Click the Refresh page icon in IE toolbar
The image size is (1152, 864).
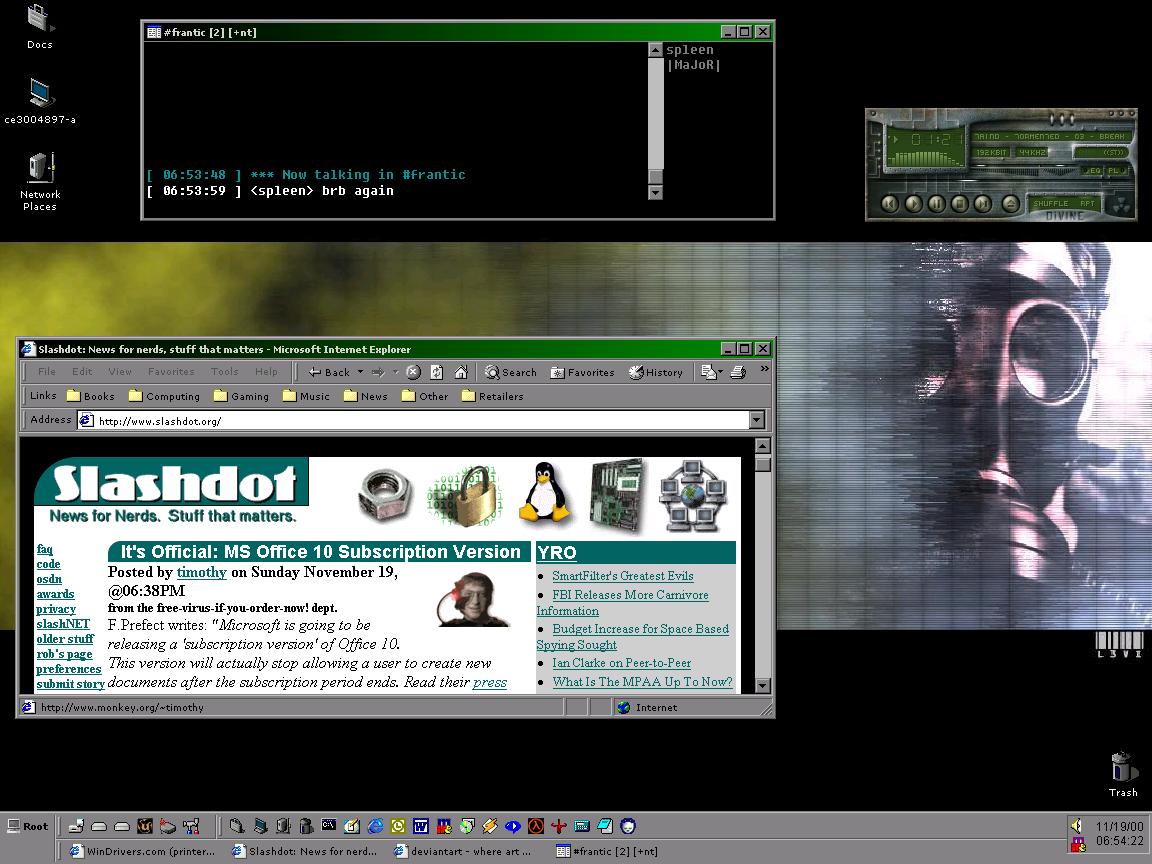coord(436,372)
